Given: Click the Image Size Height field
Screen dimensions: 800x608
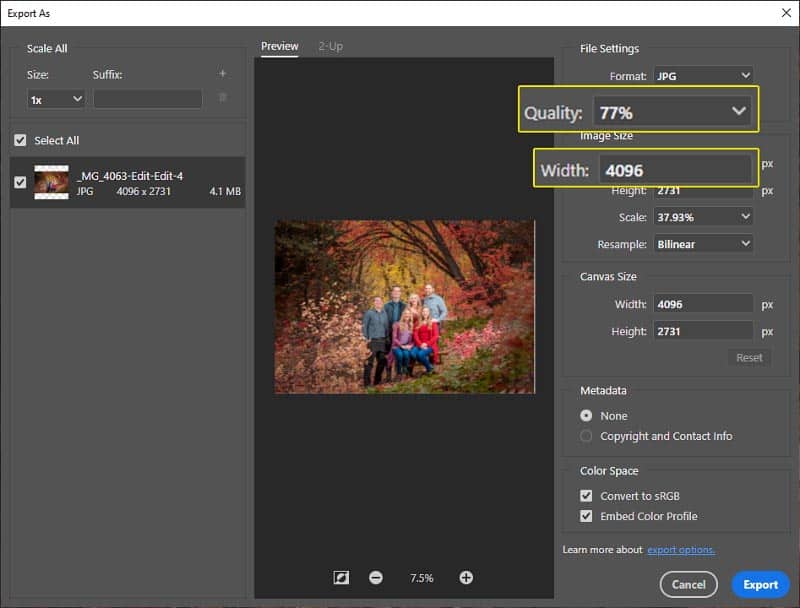Looking at the screenshot, I should (703, 191).
